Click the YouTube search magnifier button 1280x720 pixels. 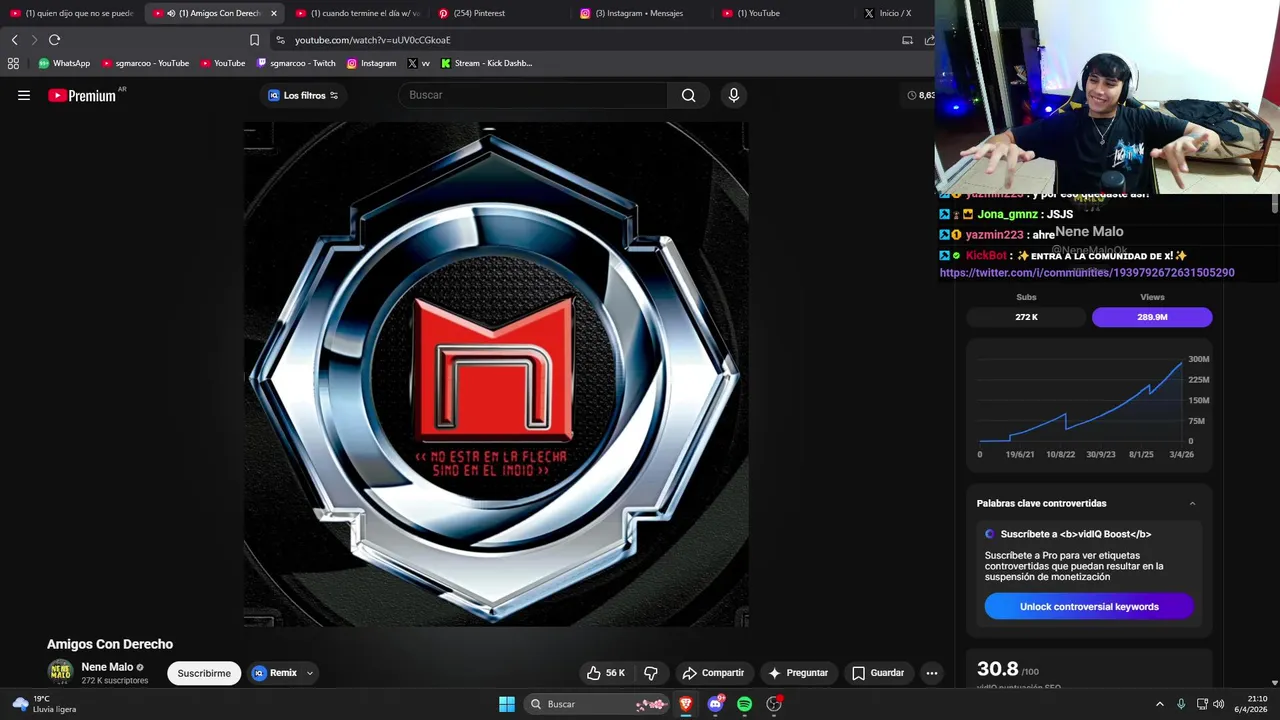click(688, 95)
